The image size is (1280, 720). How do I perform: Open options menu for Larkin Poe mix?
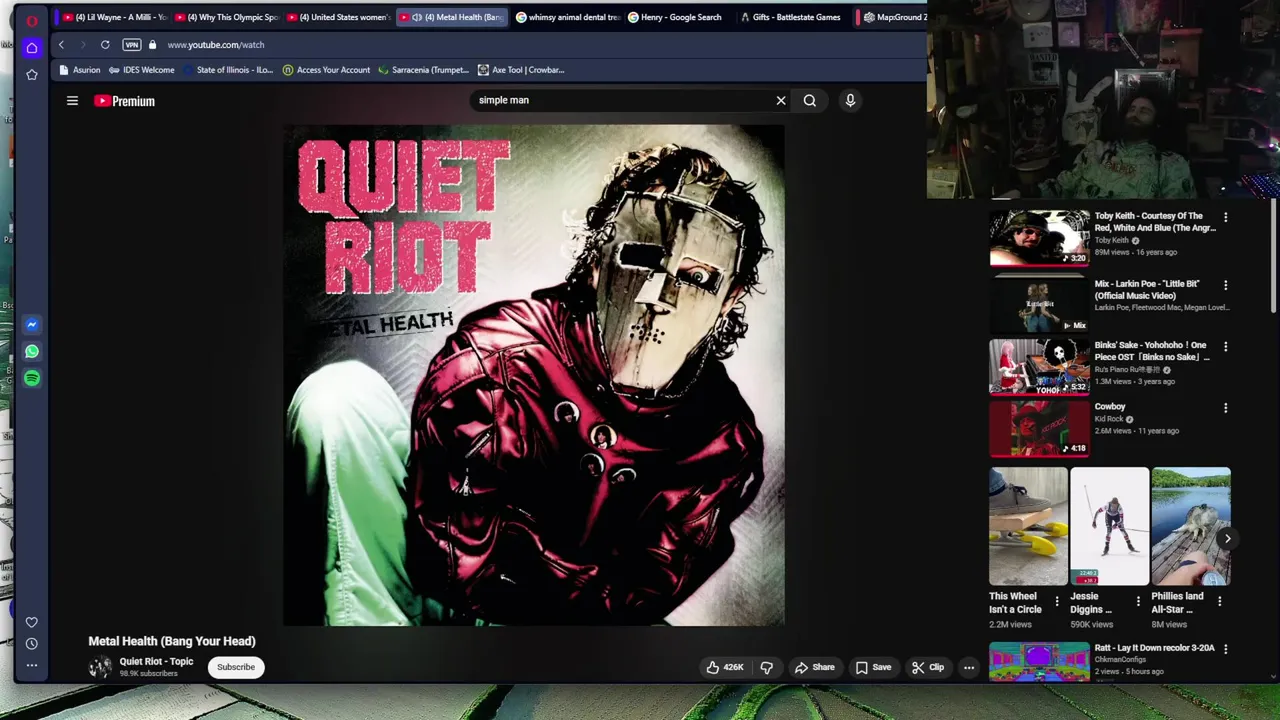pos(1226,285)
